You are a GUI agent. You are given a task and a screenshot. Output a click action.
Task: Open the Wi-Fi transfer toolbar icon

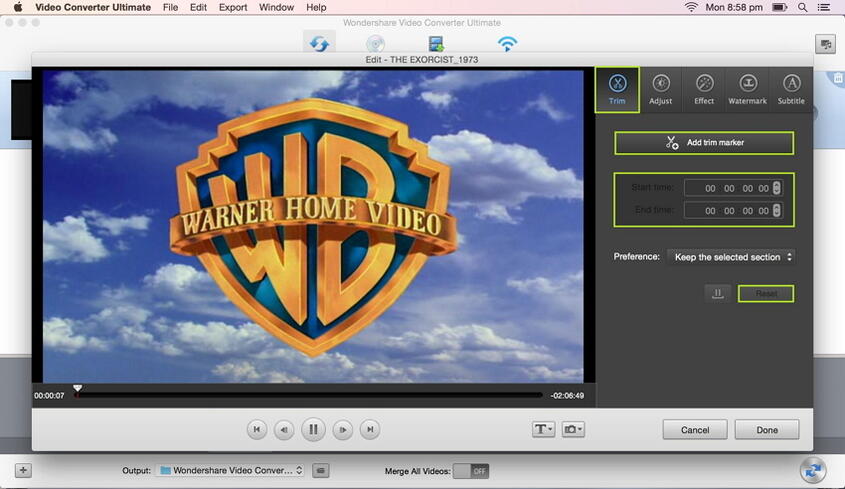click(507, 44)
